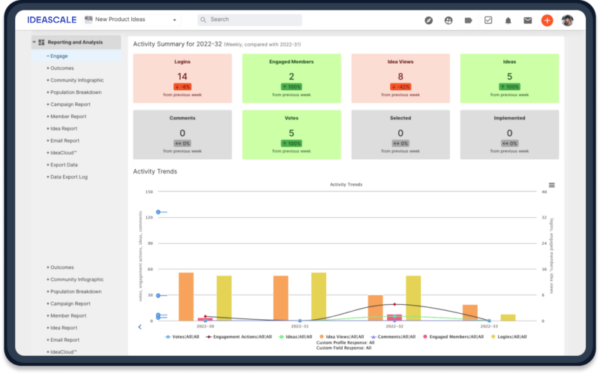Click the Idea Views summary card

pos(401,78)
